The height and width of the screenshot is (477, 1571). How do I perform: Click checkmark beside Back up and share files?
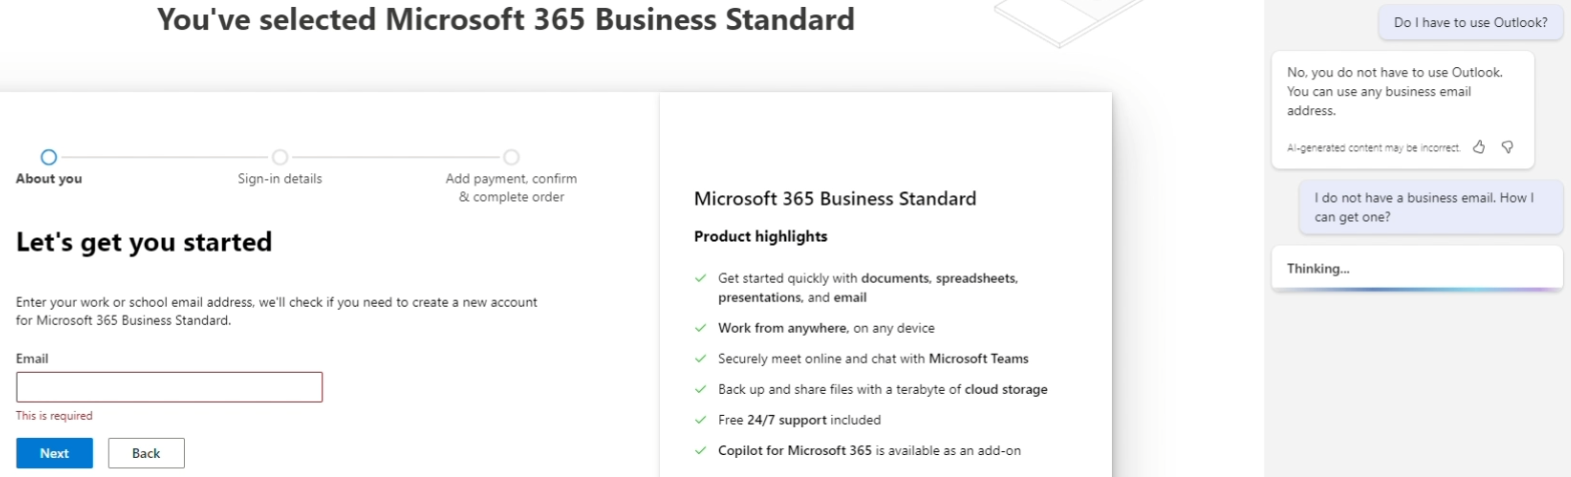coord(701,390)
